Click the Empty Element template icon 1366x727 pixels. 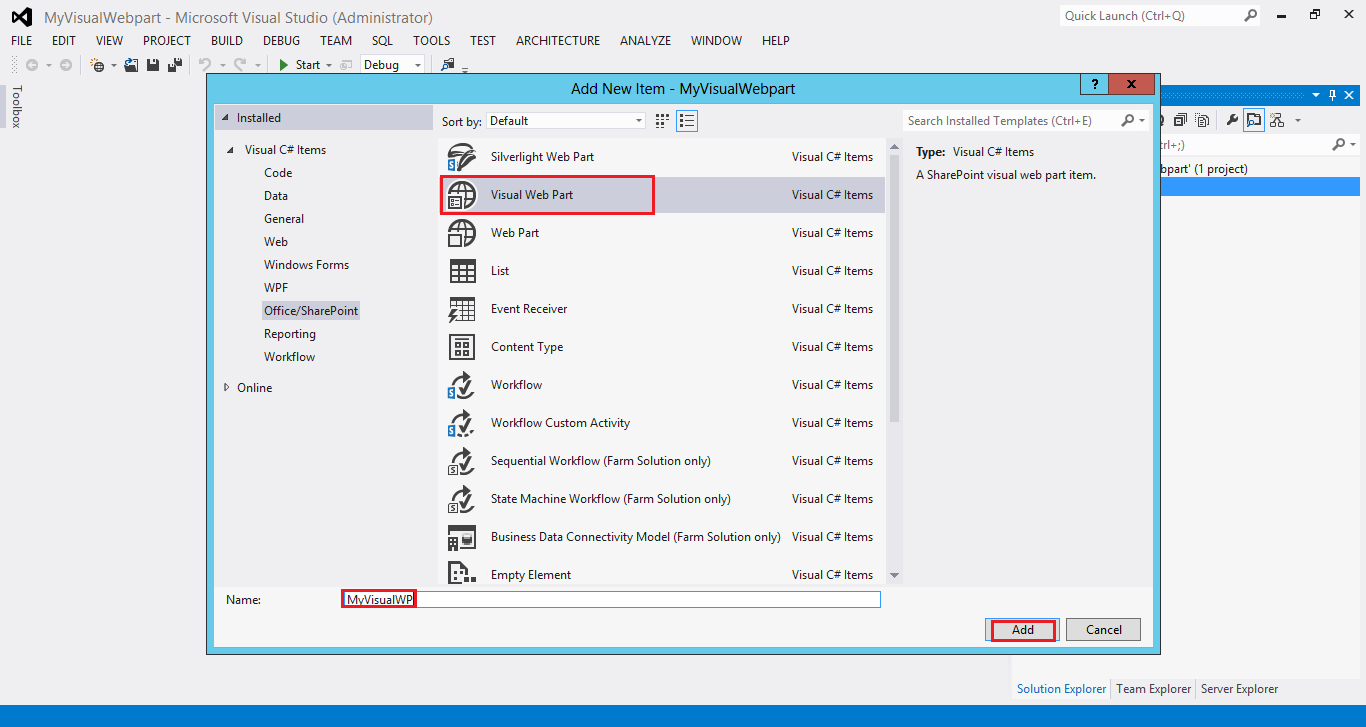(461, 574)
